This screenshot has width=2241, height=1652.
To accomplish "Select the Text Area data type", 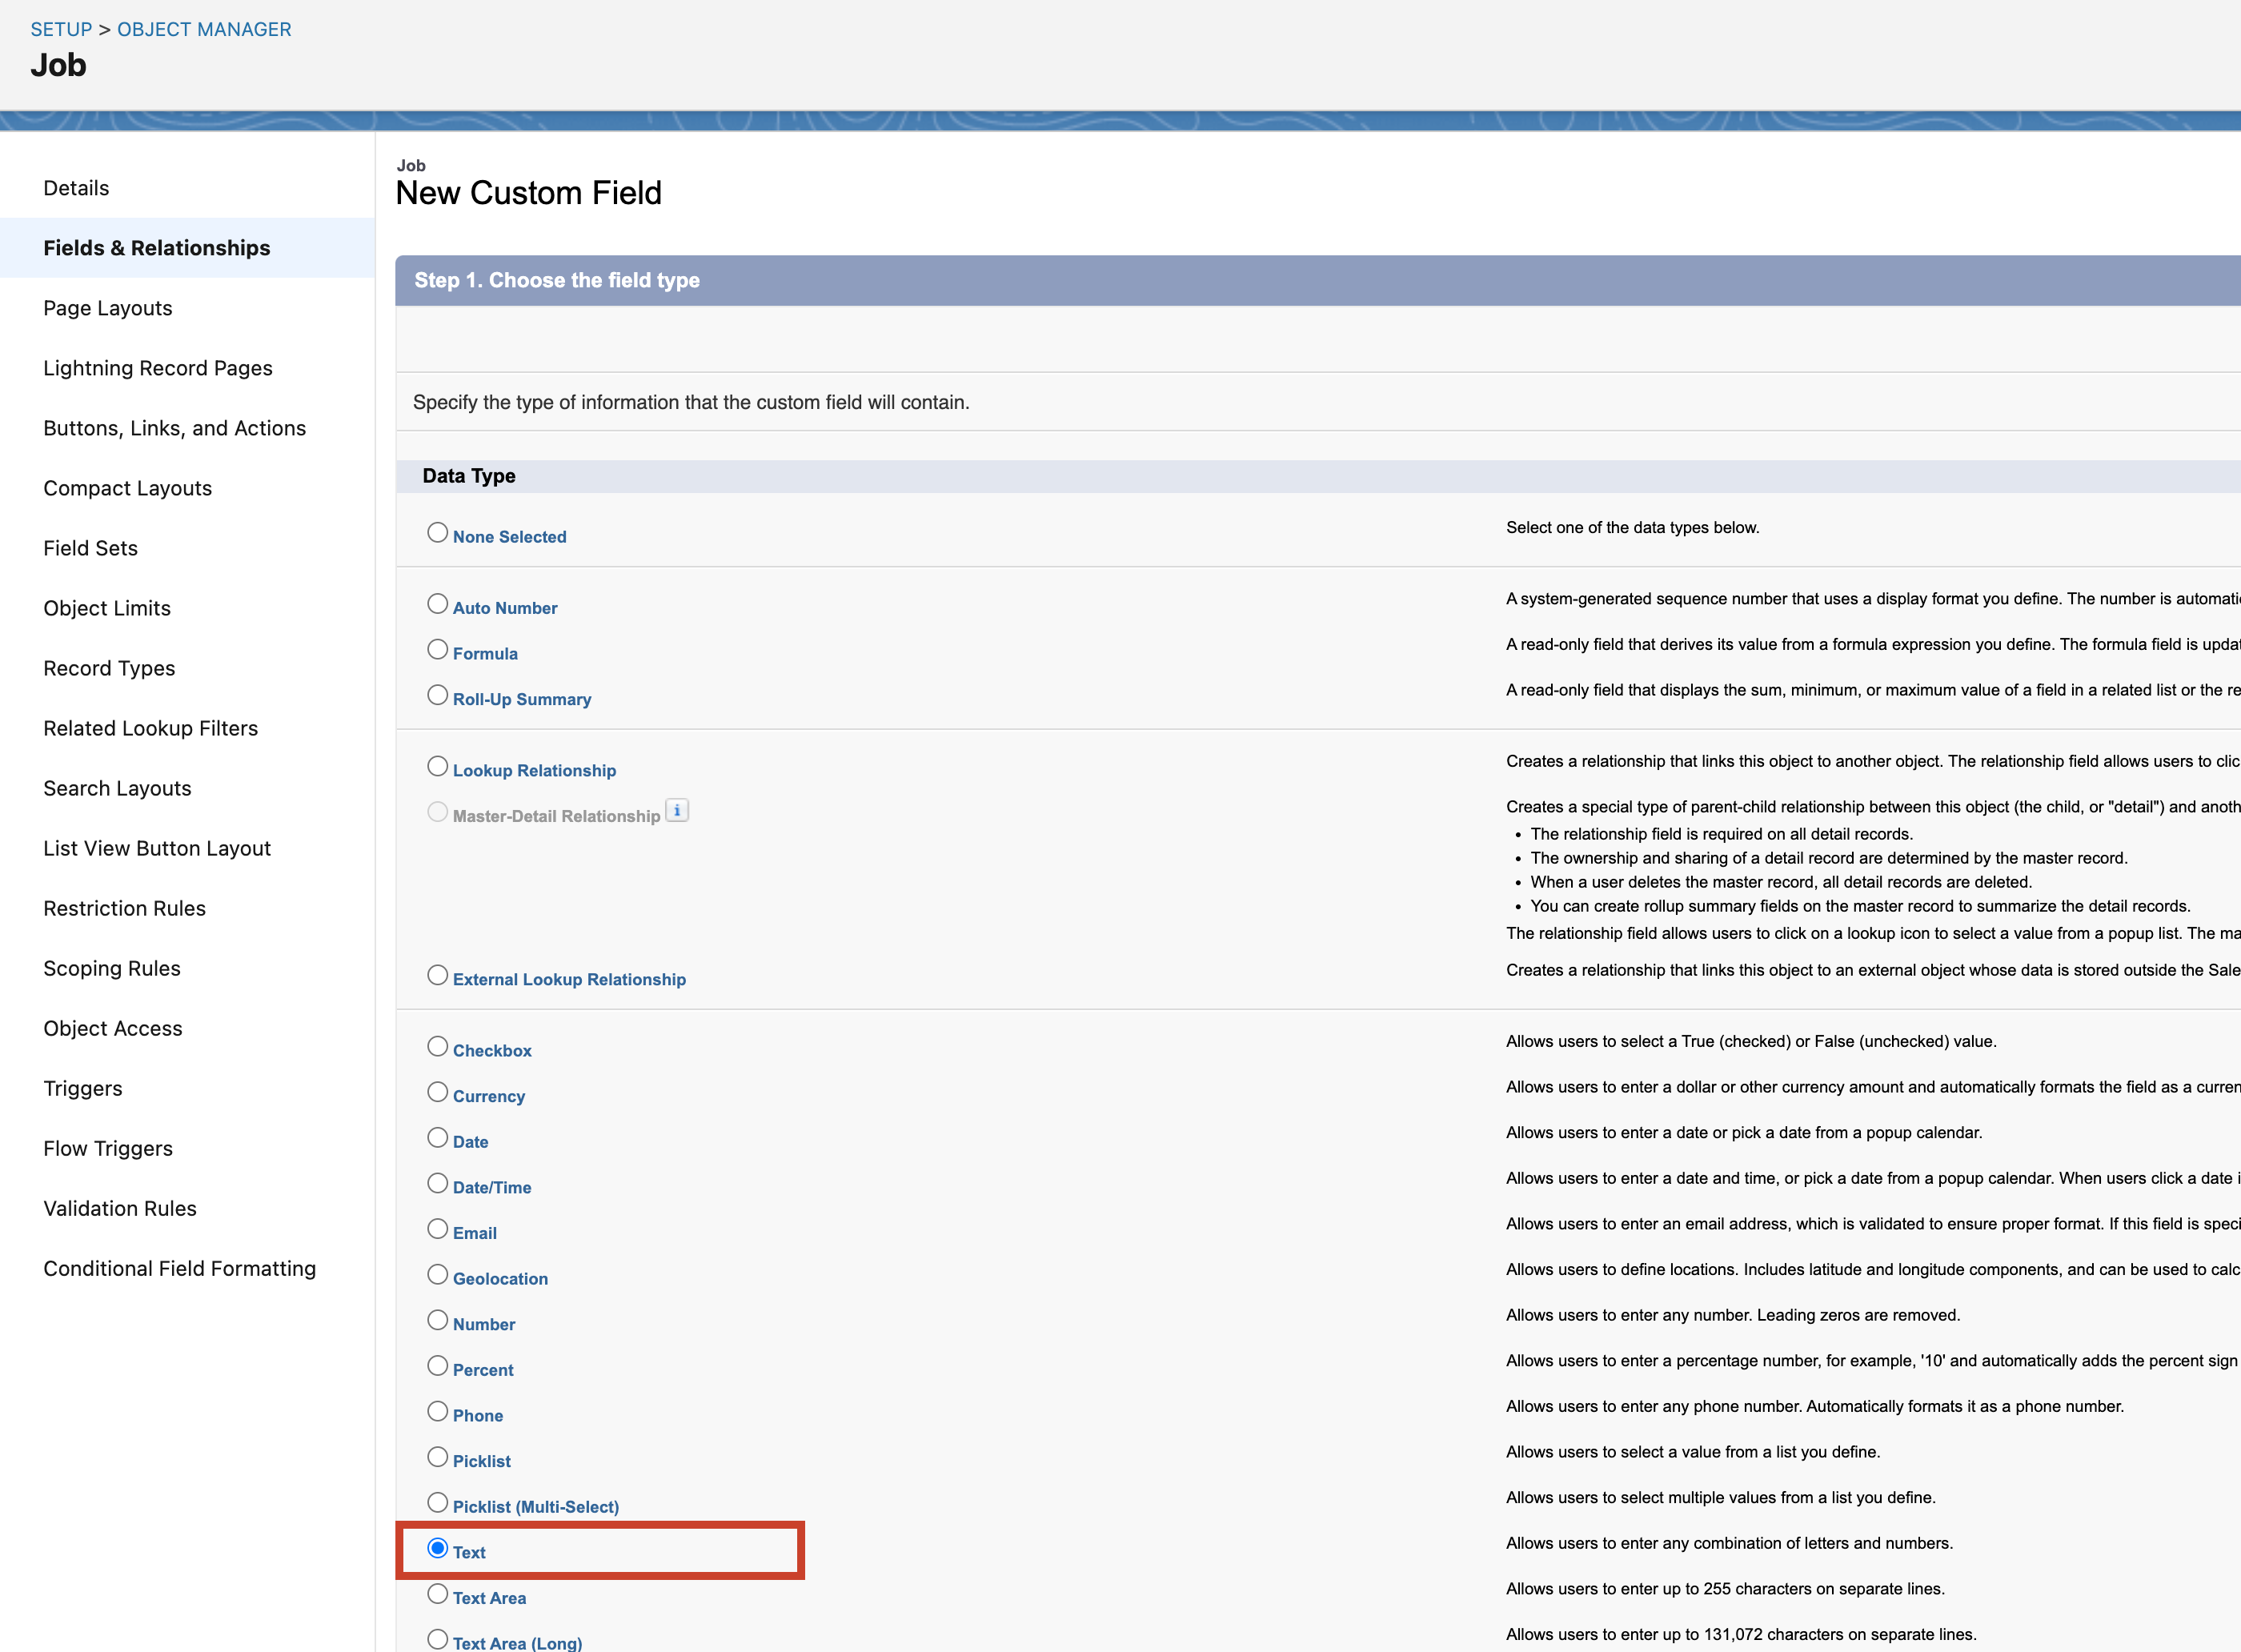I will [x=437, y=1593].
